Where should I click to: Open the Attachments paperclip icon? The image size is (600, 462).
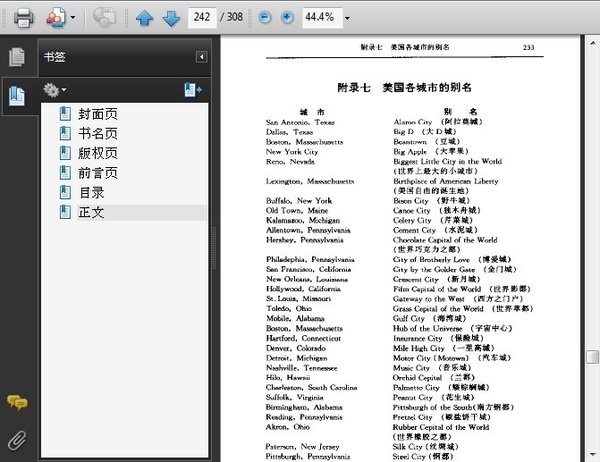[x=17, y=440]
